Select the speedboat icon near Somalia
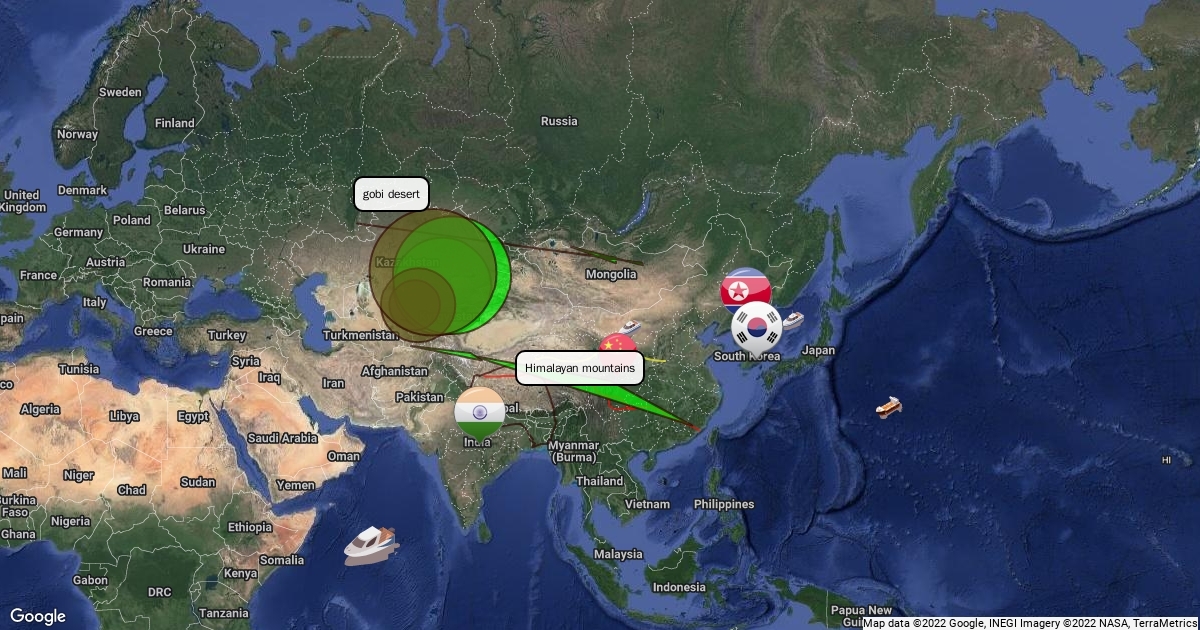 coord(371,545)
